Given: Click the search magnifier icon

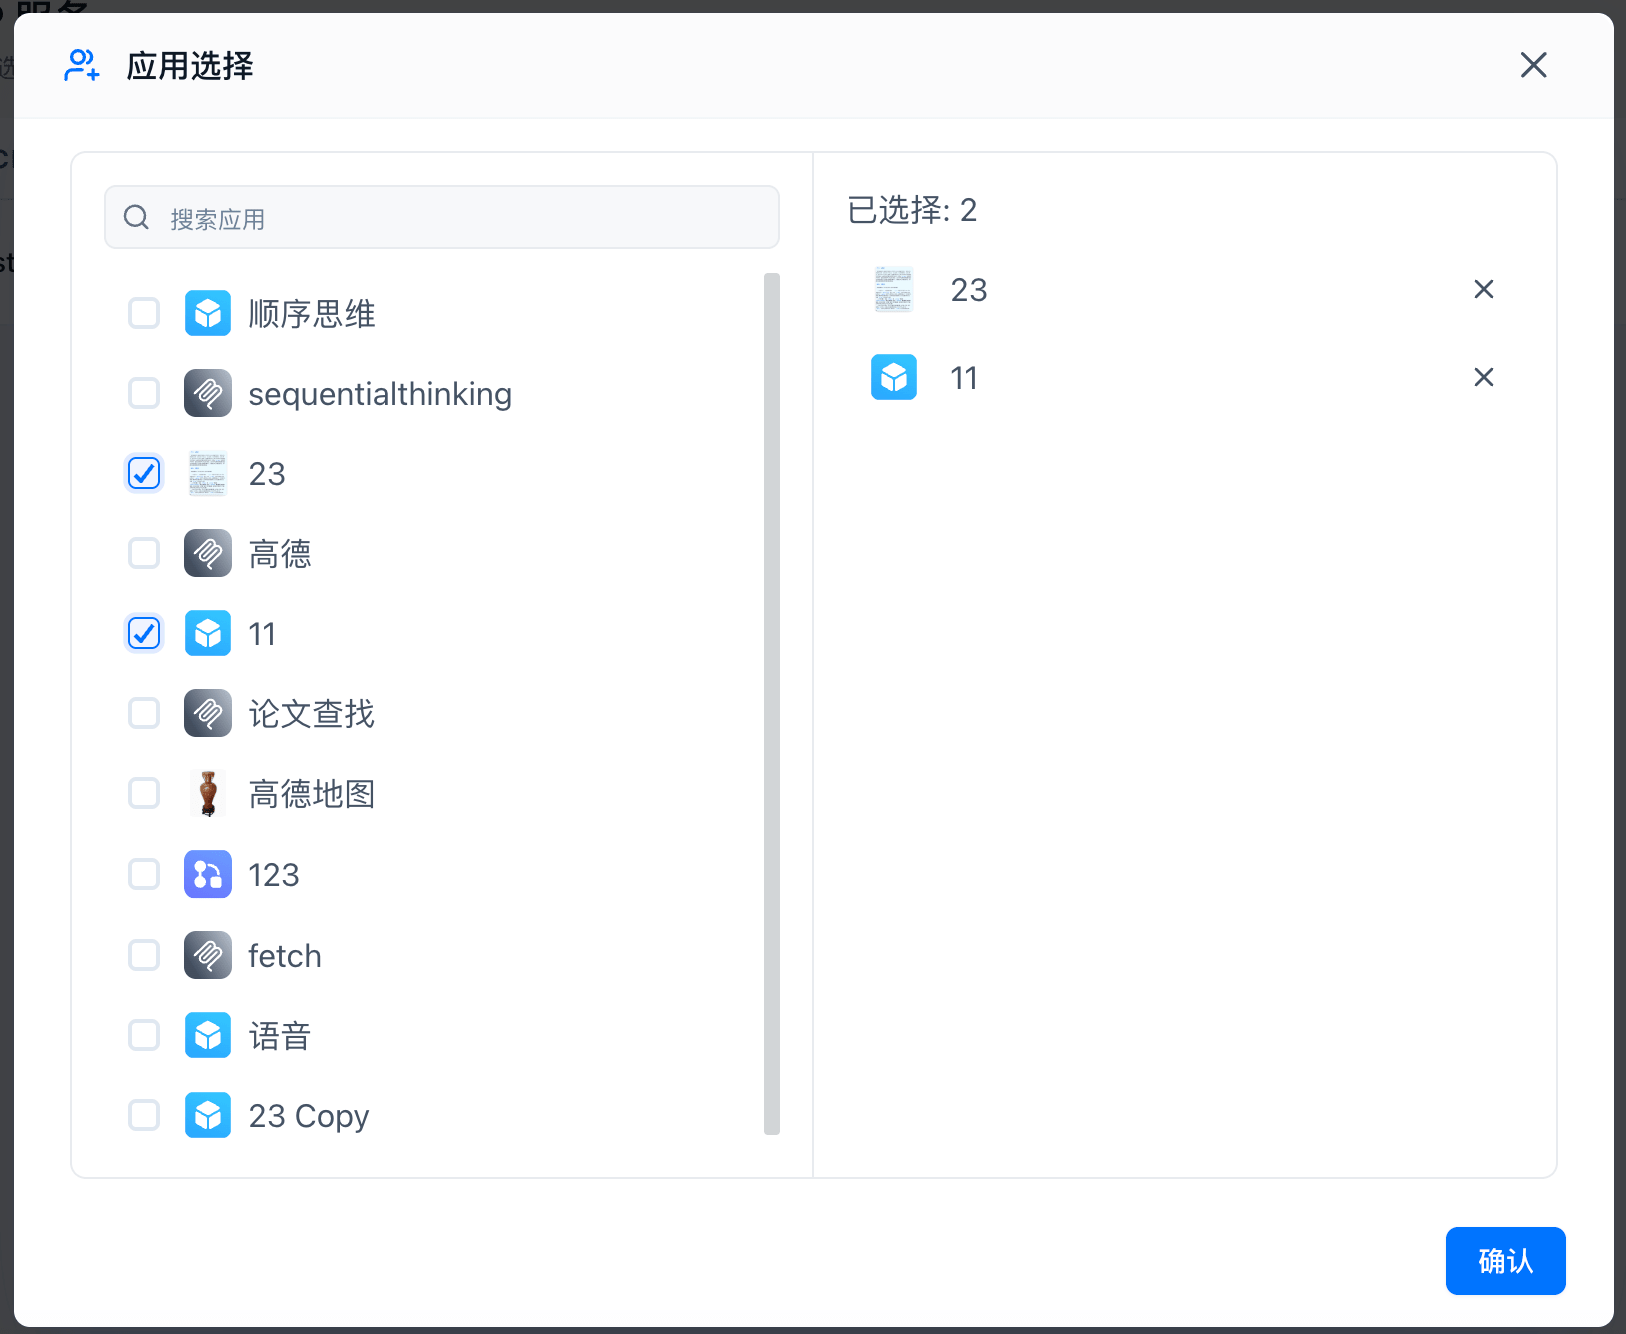Looking at the screenshot, I should [137, 218].
